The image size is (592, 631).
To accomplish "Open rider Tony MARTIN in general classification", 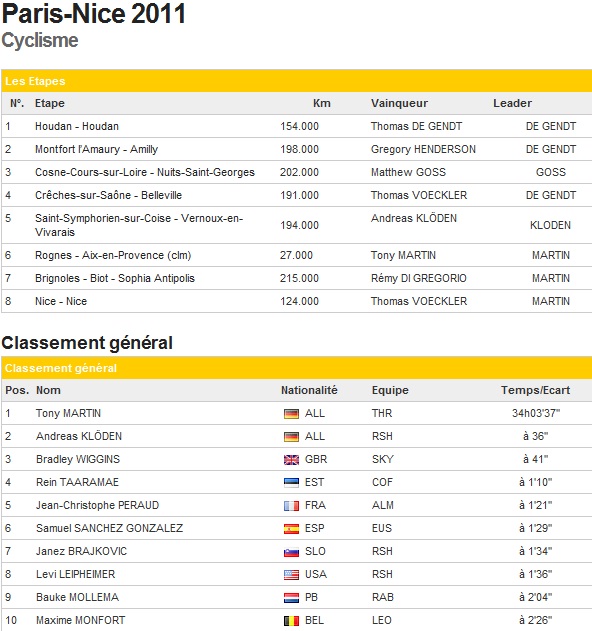I will point(68,413).
